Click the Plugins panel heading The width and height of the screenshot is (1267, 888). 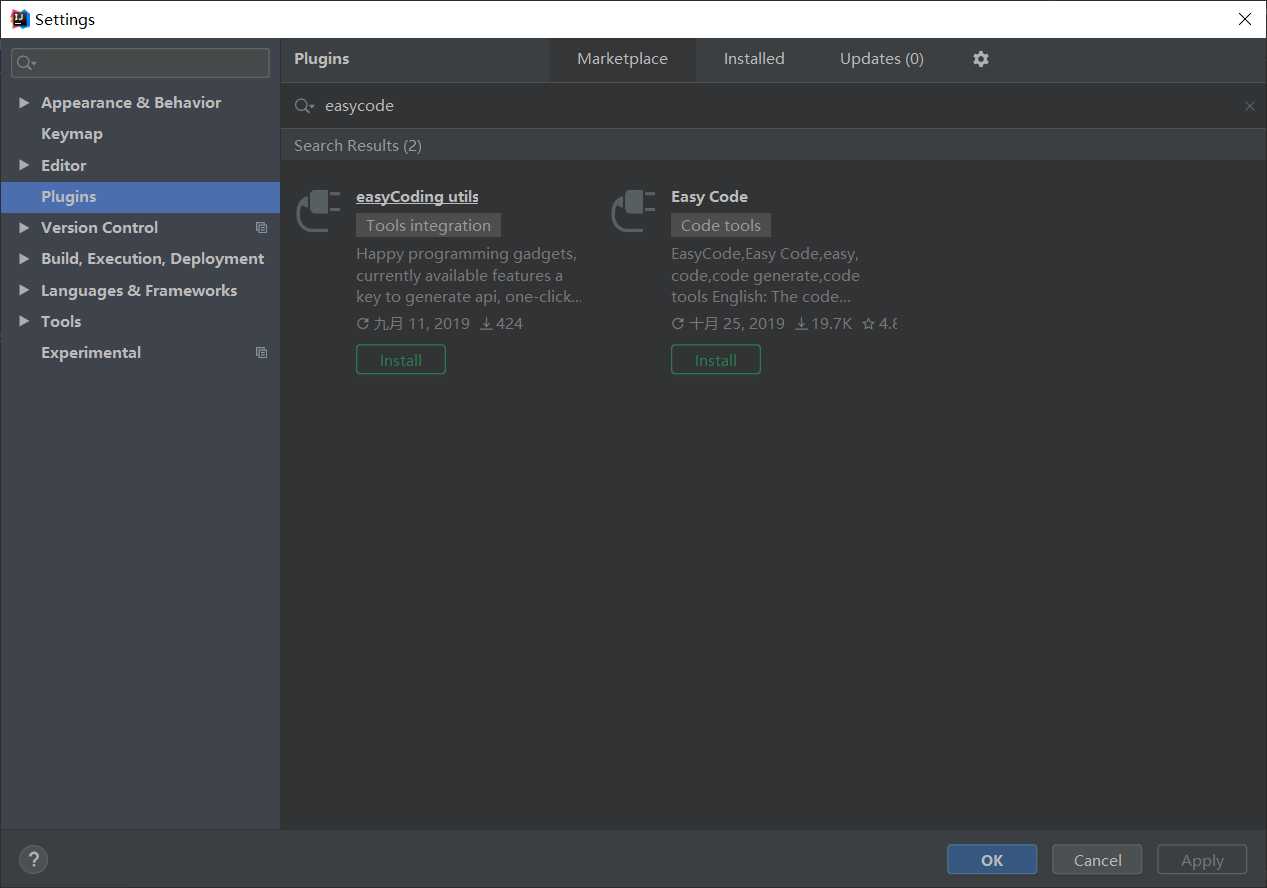pos(322,59)
